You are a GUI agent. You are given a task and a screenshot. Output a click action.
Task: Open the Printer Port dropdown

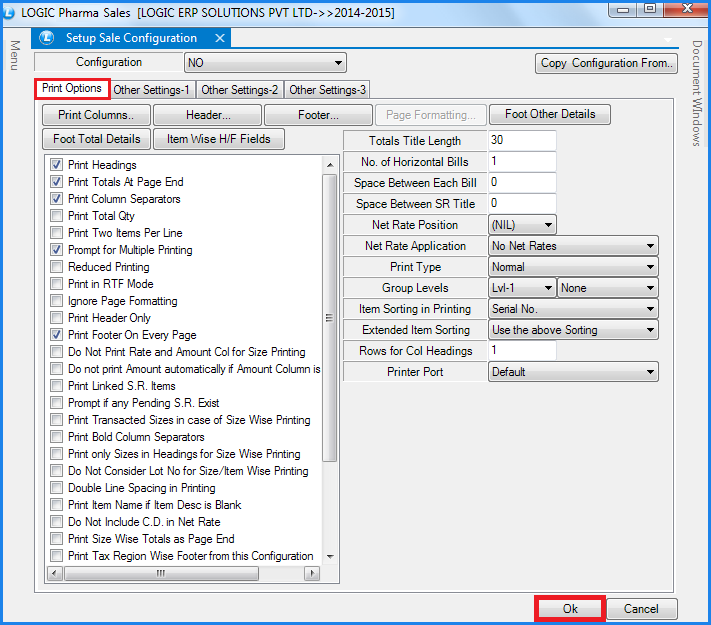(x=573, y=372)
